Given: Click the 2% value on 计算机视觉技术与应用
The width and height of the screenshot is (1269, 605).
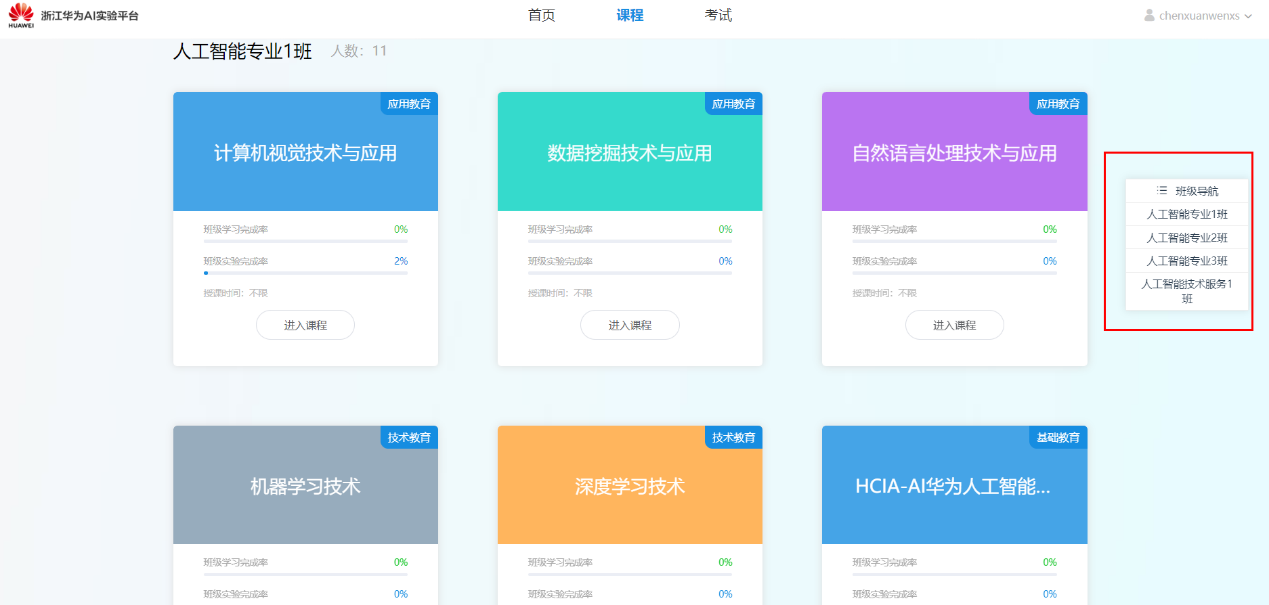Looking at the screenshot, I should pyautogui.click(x=400, y=261).
